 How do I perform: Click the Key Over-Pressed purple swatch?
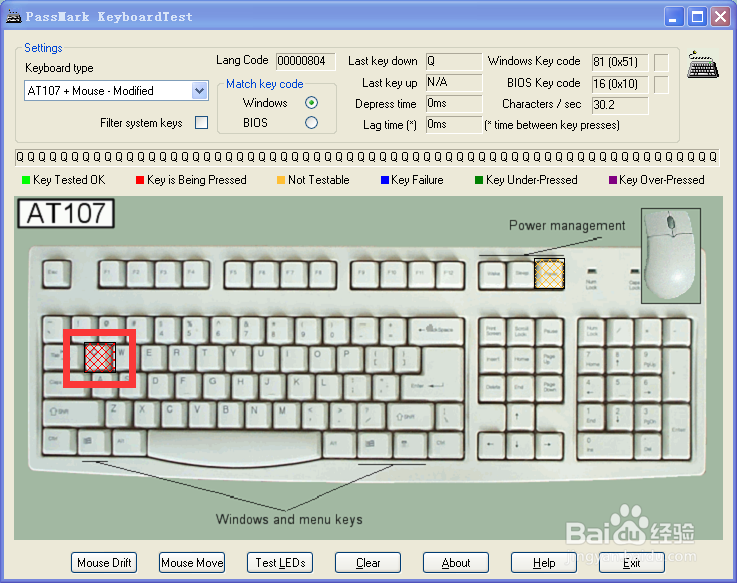[613, 180]
